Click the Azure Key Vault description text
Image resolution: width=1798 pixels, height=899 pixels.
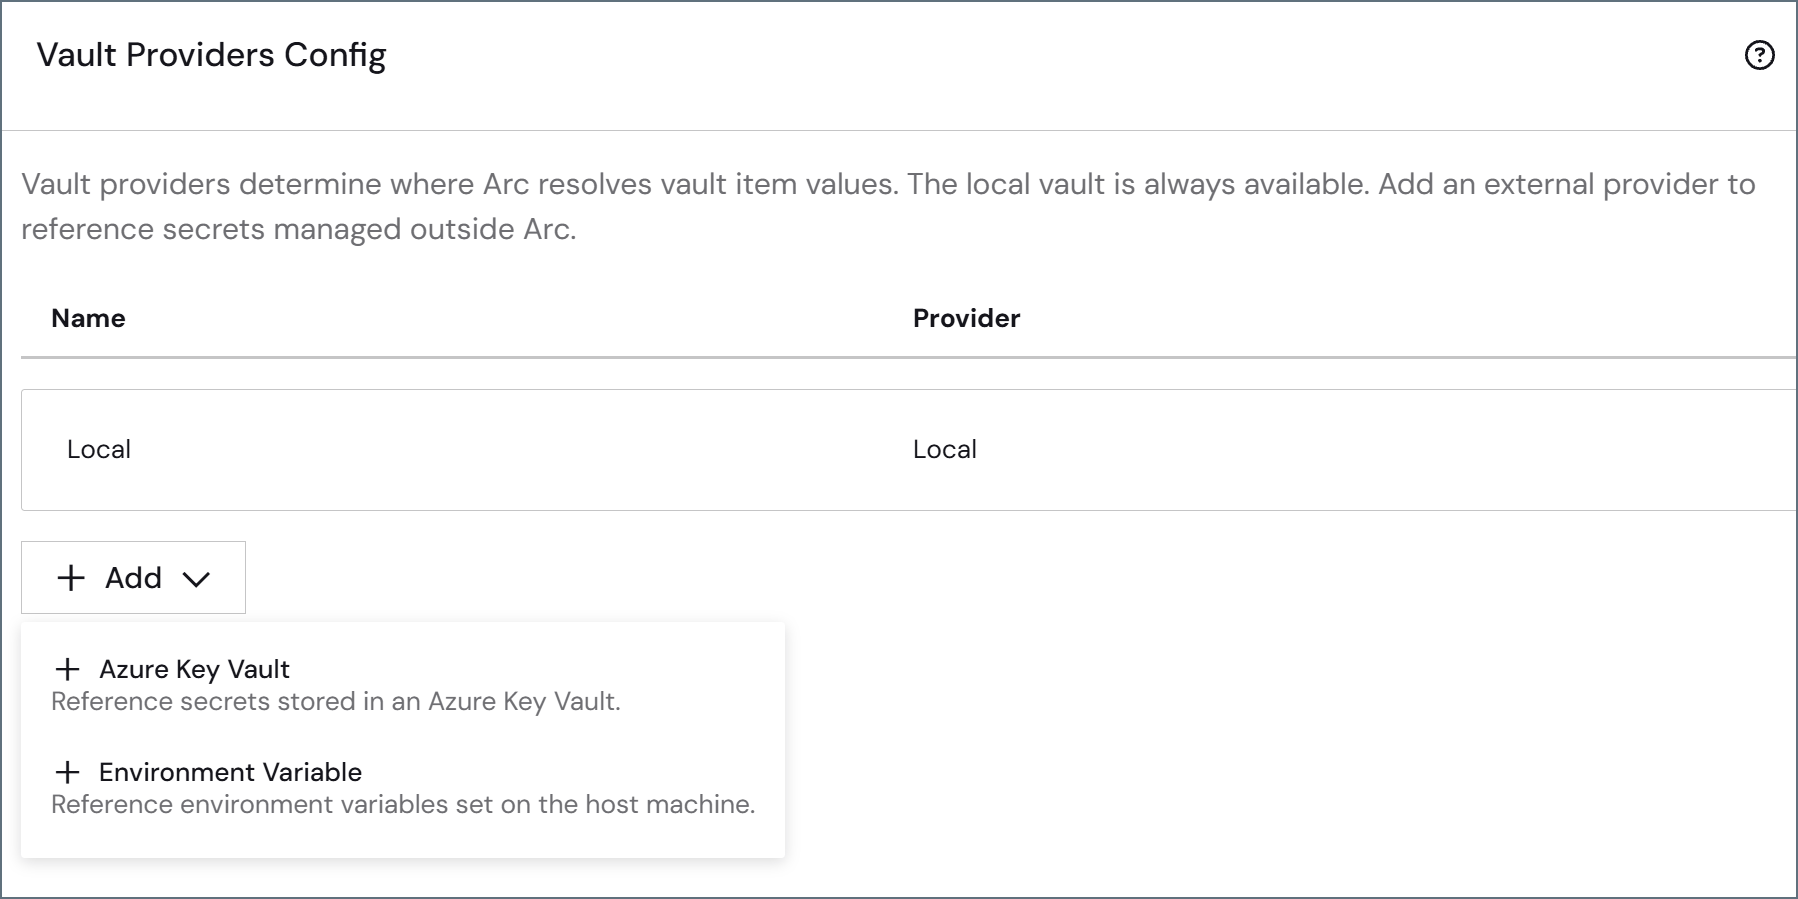point(336,701)
